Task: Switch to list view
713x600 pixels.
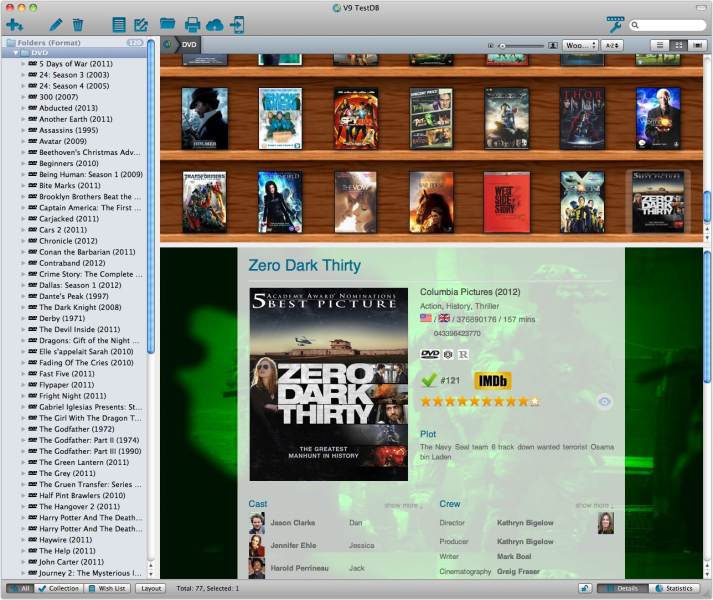Action: point(660,45)
